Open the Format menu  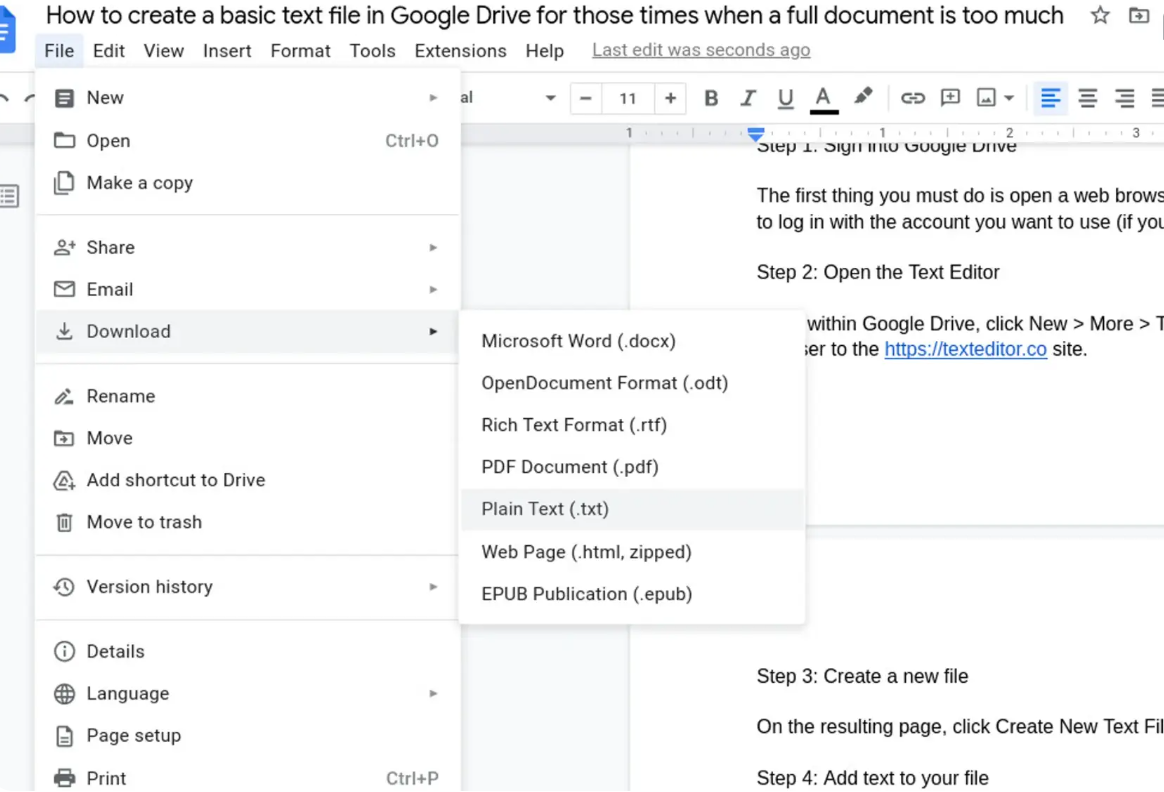tap(301, 50)
